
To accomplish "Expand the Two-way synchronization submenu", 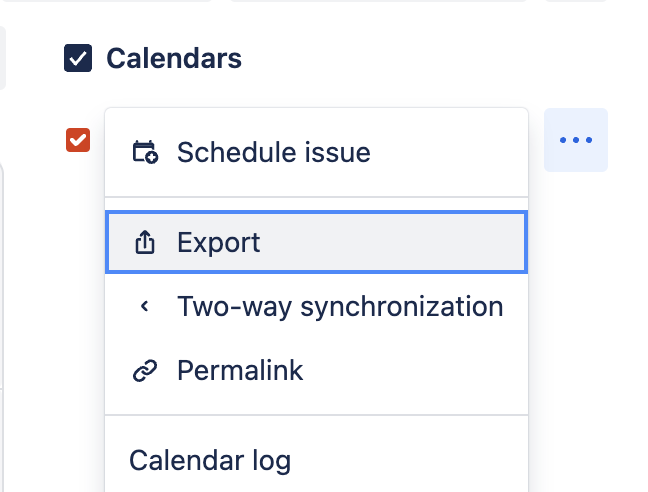I will (338, 307).
